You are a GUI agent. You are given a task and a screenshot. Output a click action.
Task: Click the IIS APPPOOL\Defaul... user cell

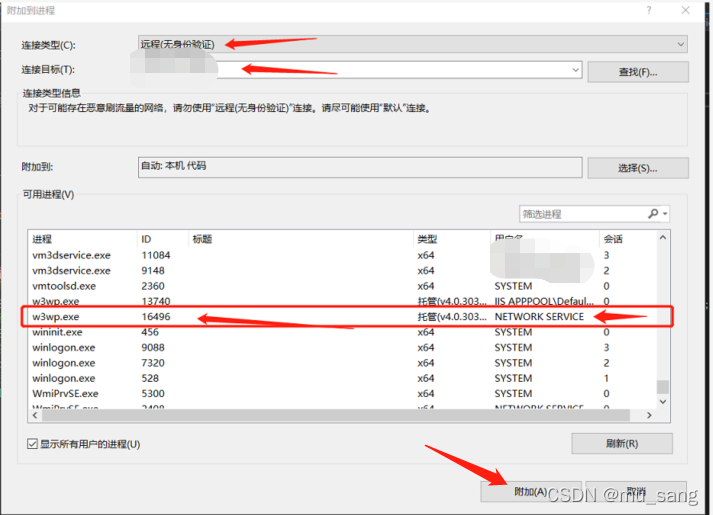tap(544, 301)
